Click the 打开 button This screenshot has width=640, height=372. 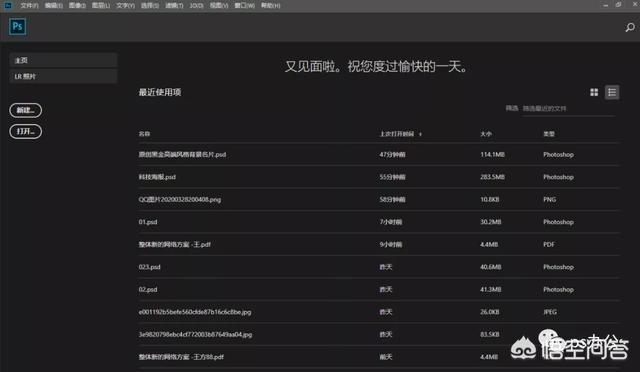(x=25, y=131)
